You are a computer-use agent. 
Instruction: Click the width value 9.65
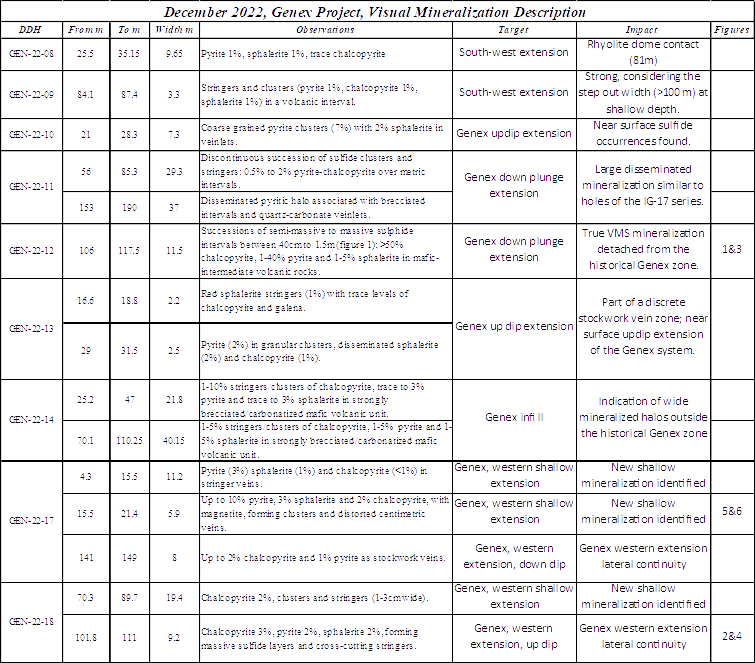tap(174, 53)
